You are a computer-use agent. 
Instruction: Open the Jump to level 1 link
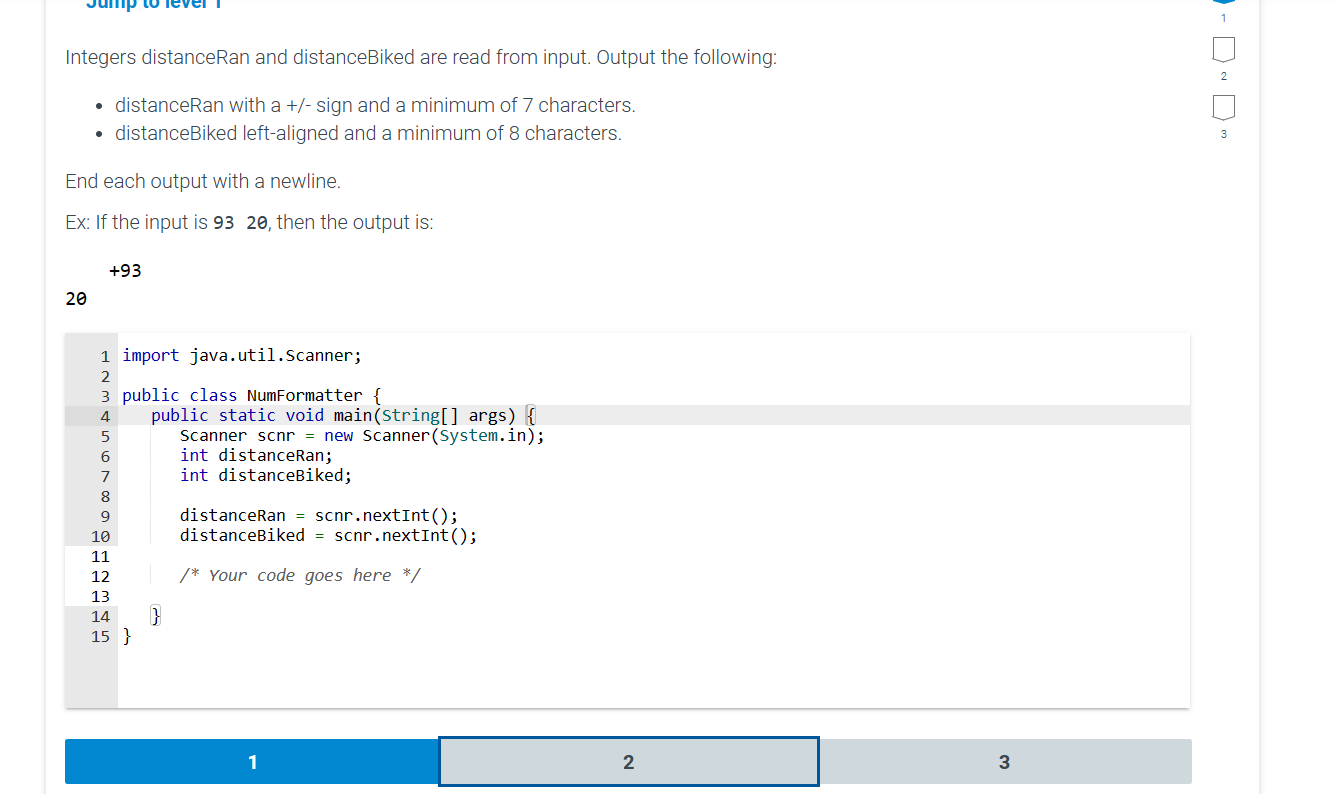pyautogui.click(x=150, y=5)
